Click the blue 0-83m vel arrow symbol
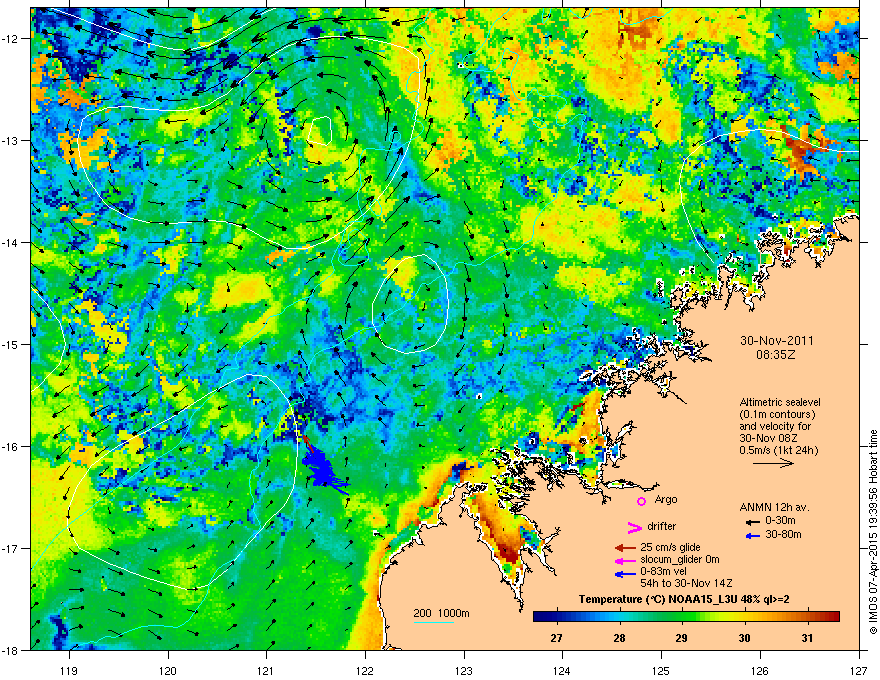 tap(625, 574)
